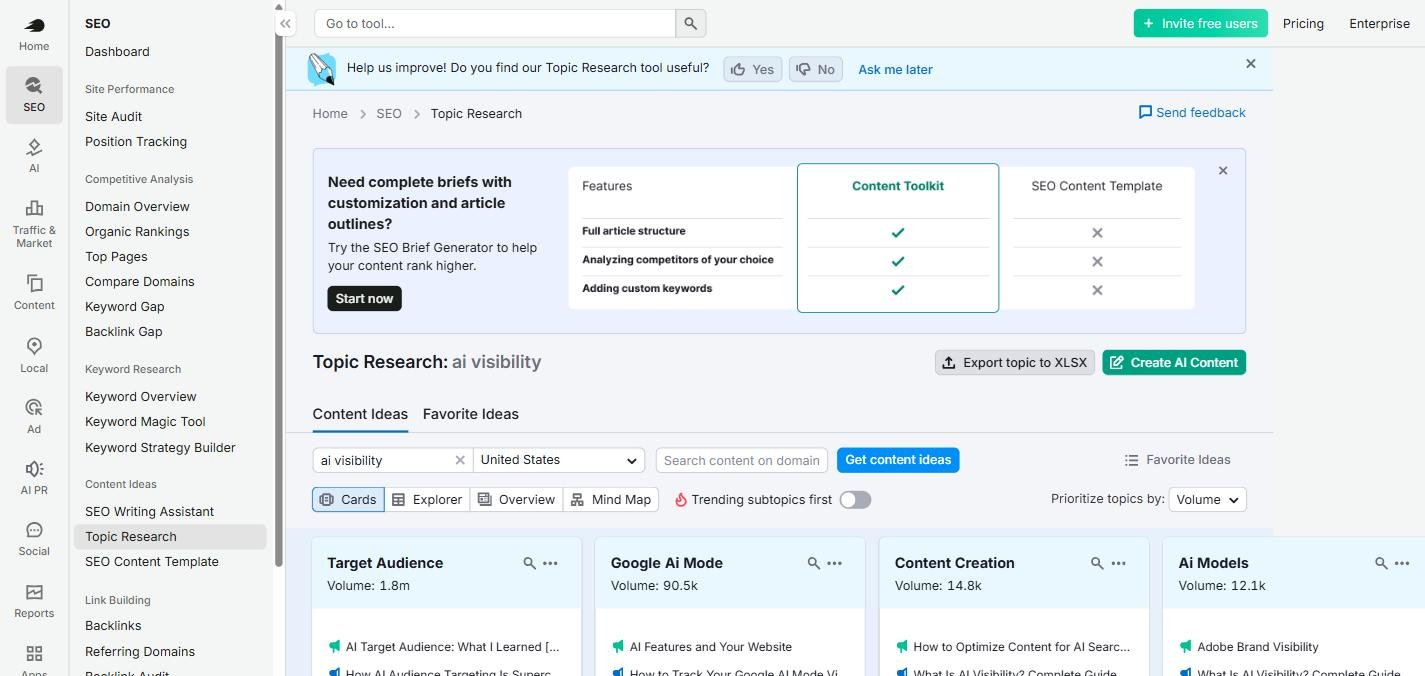Click Send feedback link
This screenshot has height=676, width=1425.
coord(1192,112)
